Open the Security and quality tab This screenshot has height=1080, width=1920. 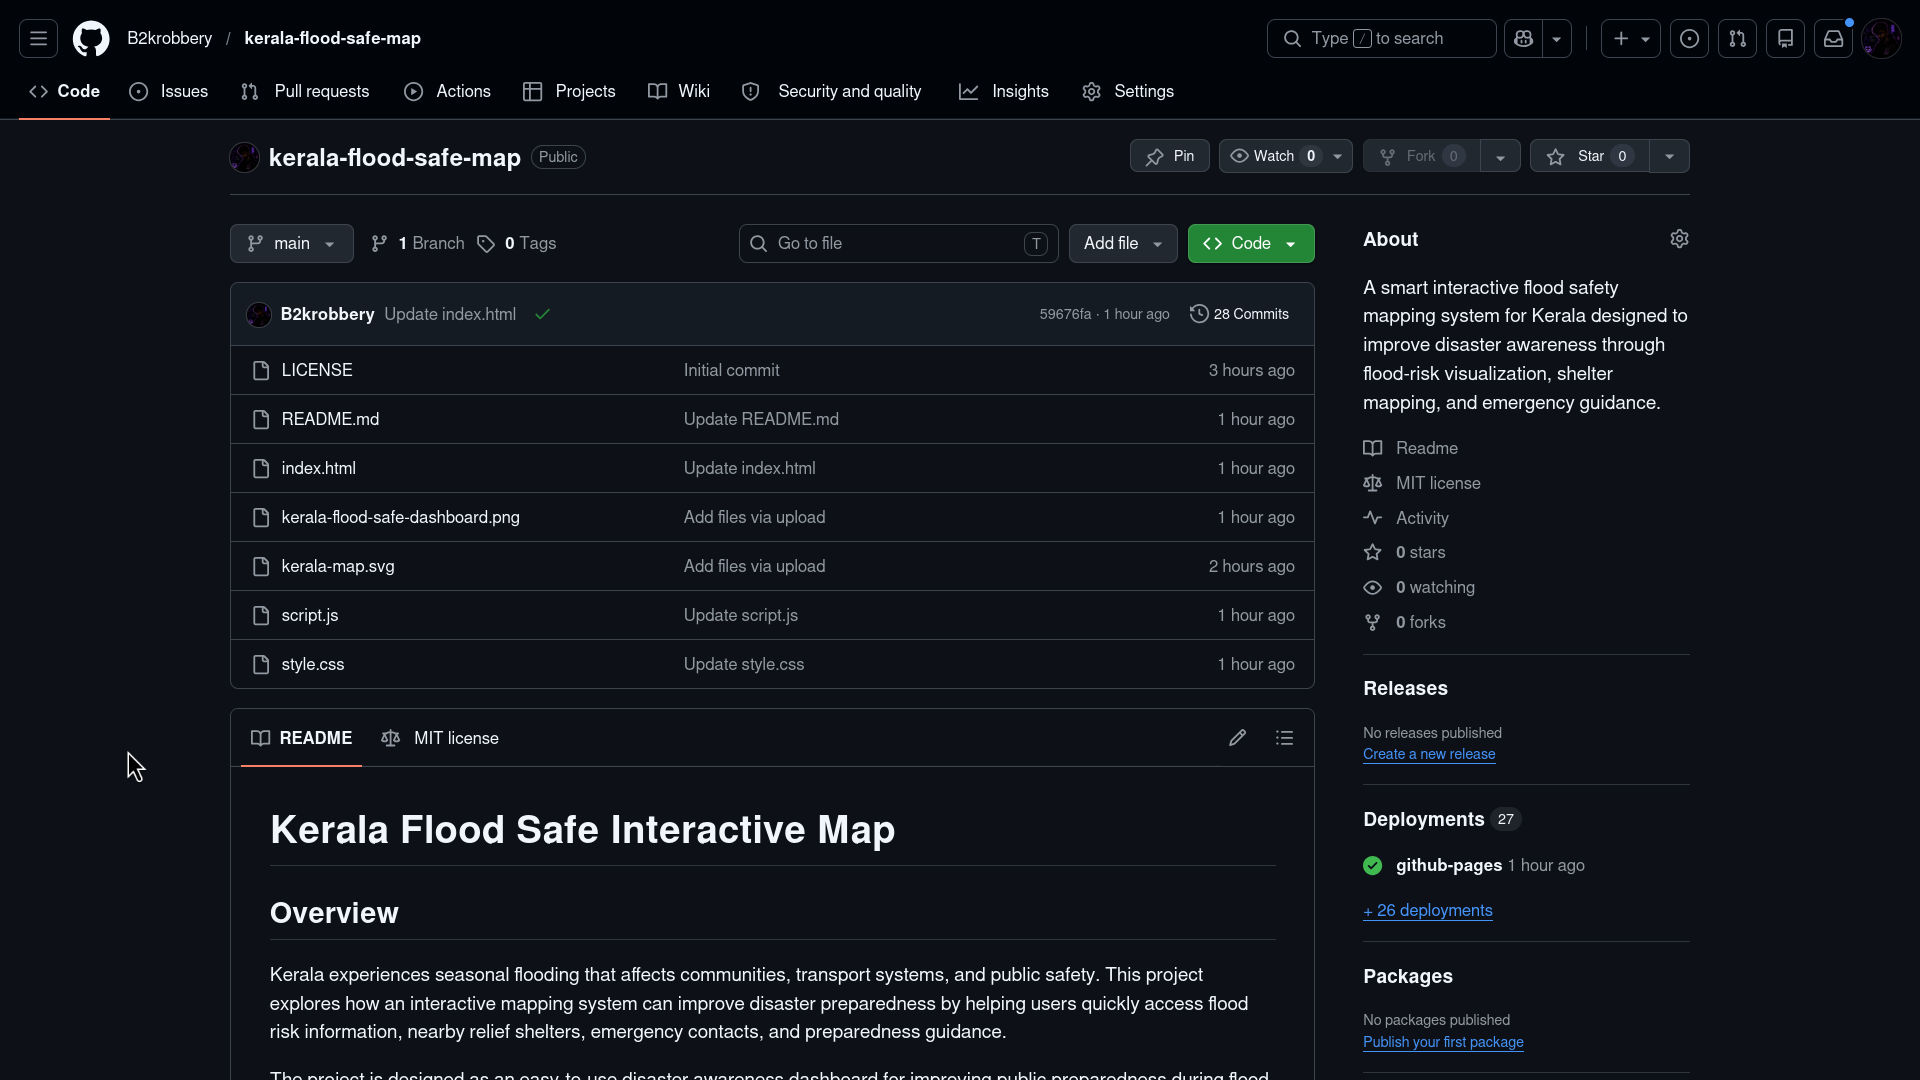tap(831, 91)
